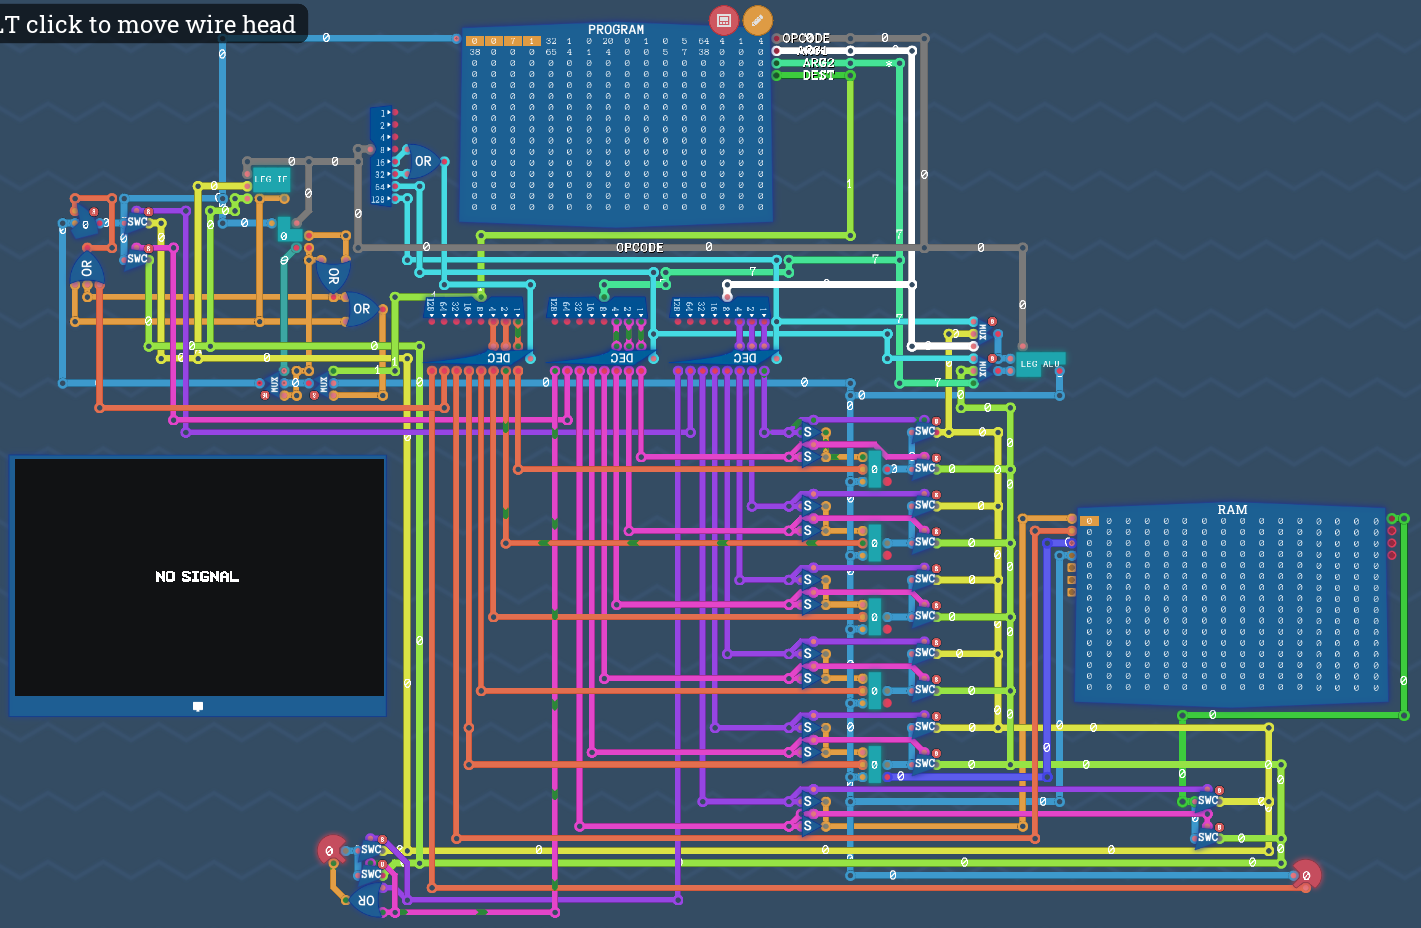Select the tall OR gate at far left
1421x928 pixels.
pos(86,270)
